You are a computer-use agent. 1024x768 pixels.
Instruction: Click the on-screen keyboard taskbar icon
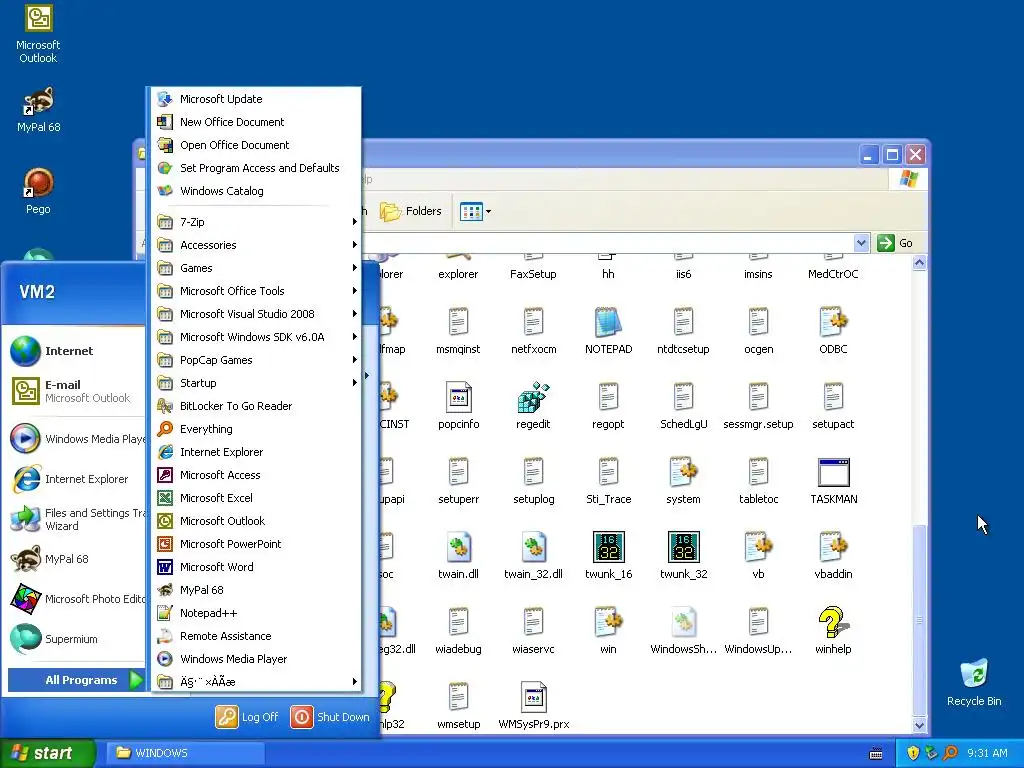pyautogui.click(x=876, y=754)
